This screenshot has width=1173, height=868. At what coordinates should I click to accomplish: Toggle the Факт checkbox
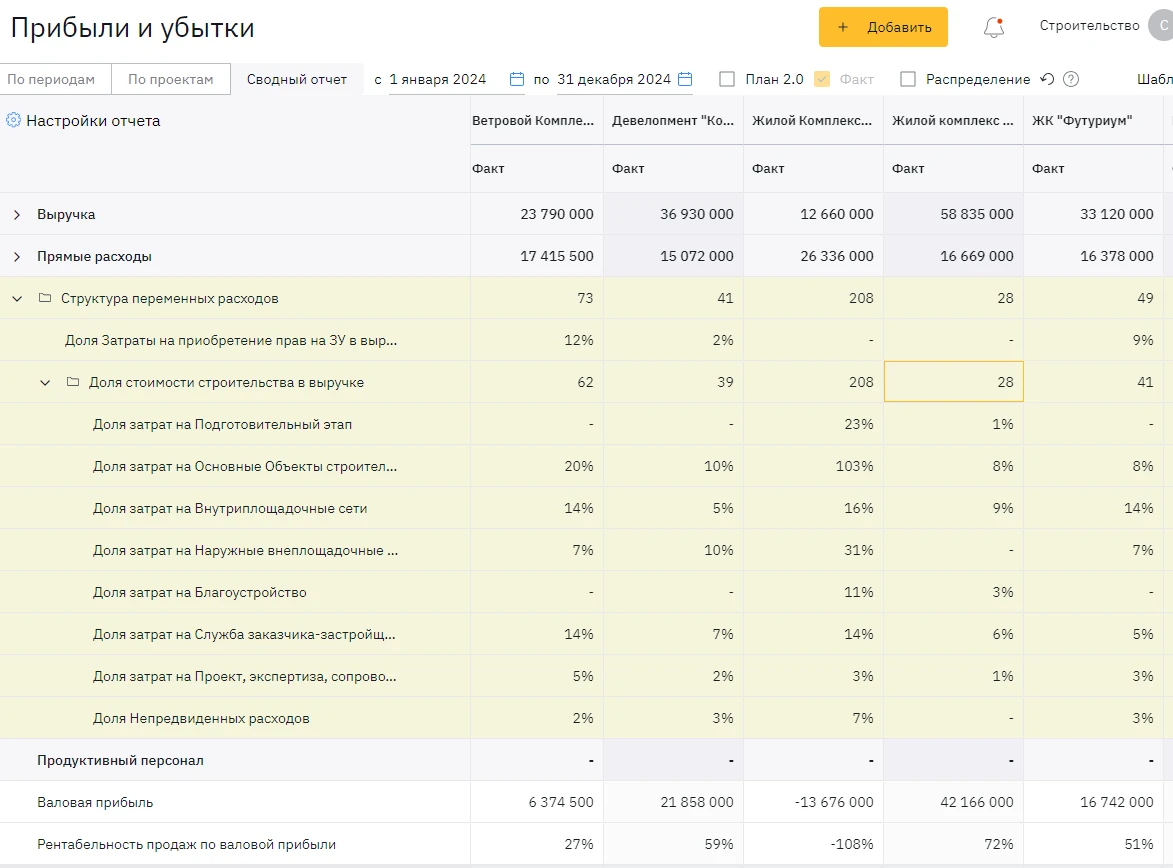click(822, 79)
